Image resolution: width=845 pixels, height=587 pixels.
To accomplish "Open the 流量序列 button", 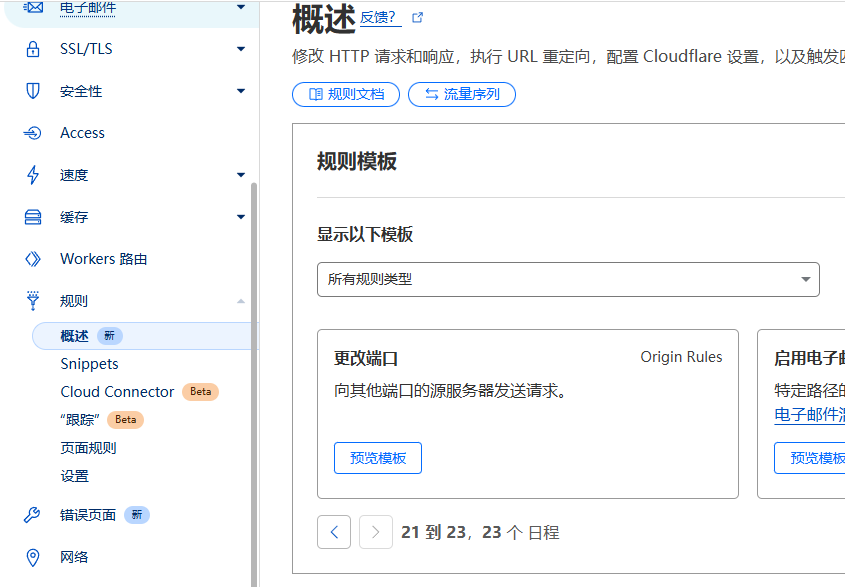I will point(462,94).
